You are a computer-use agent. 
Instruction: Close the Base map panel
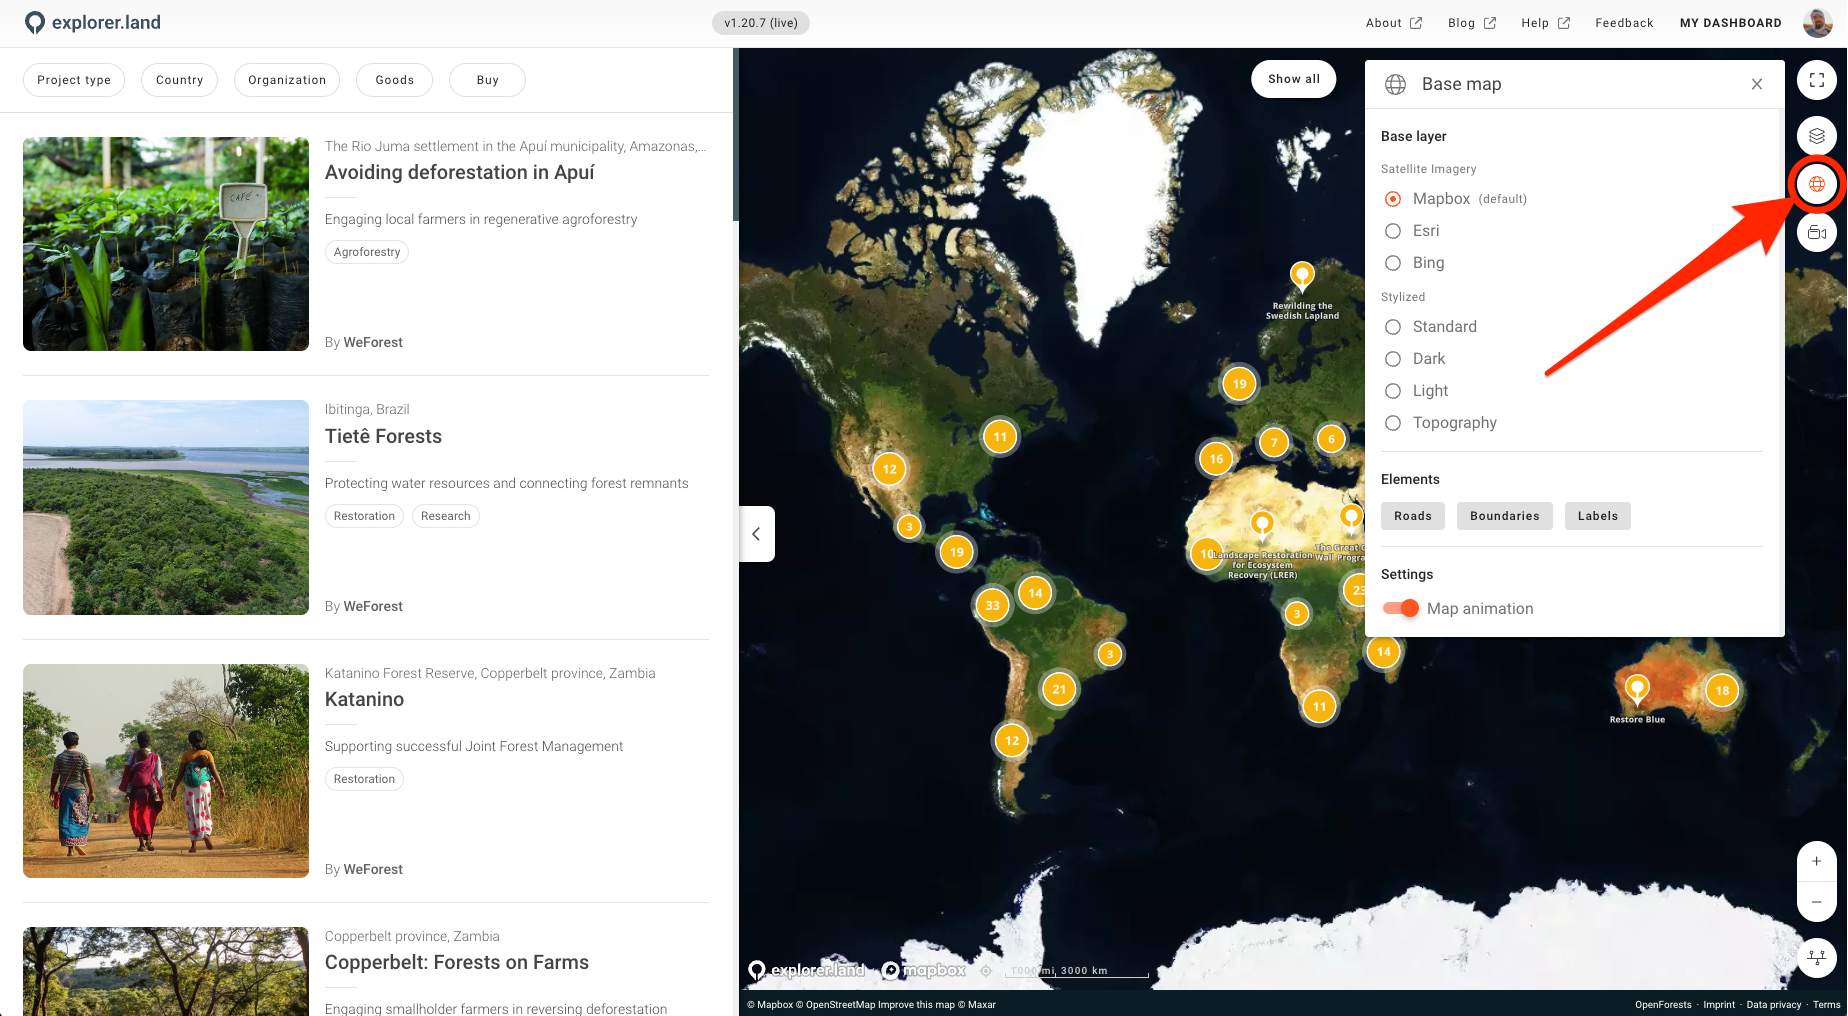click(x=1756, y=84)
